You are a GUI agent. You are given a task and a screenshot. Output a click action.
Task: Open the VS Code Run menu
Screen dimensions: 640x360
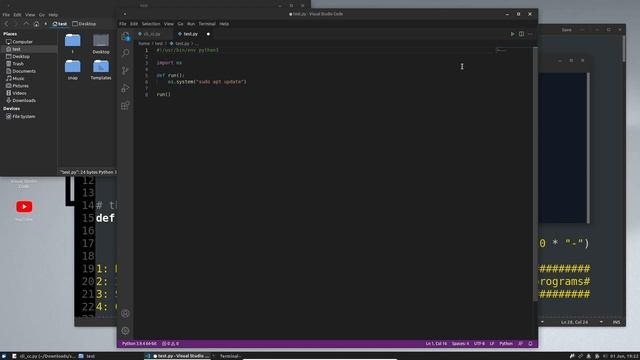pyautogui.click(x=191, y=24)
